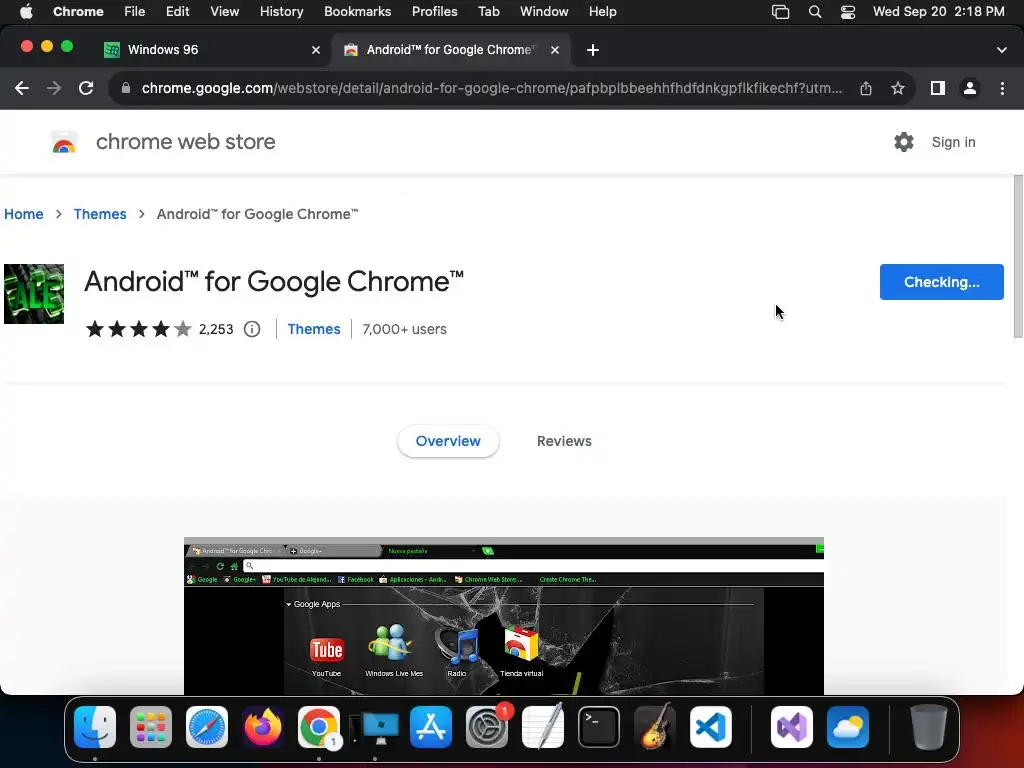The width and height of the screenshot is (1024, 768).
Task: Launch Visual Studio Code from the Dock
Action: coord(711,727)
